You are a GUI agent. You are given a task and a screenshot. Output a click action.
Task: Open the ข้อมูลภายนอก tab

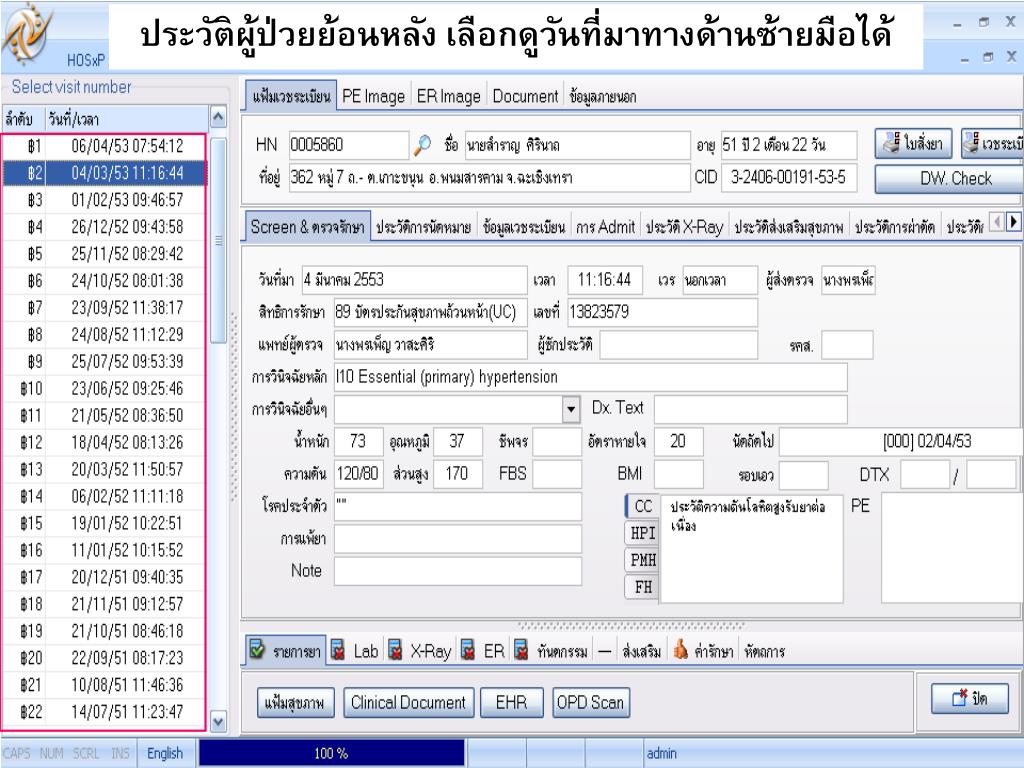(602, 97)
